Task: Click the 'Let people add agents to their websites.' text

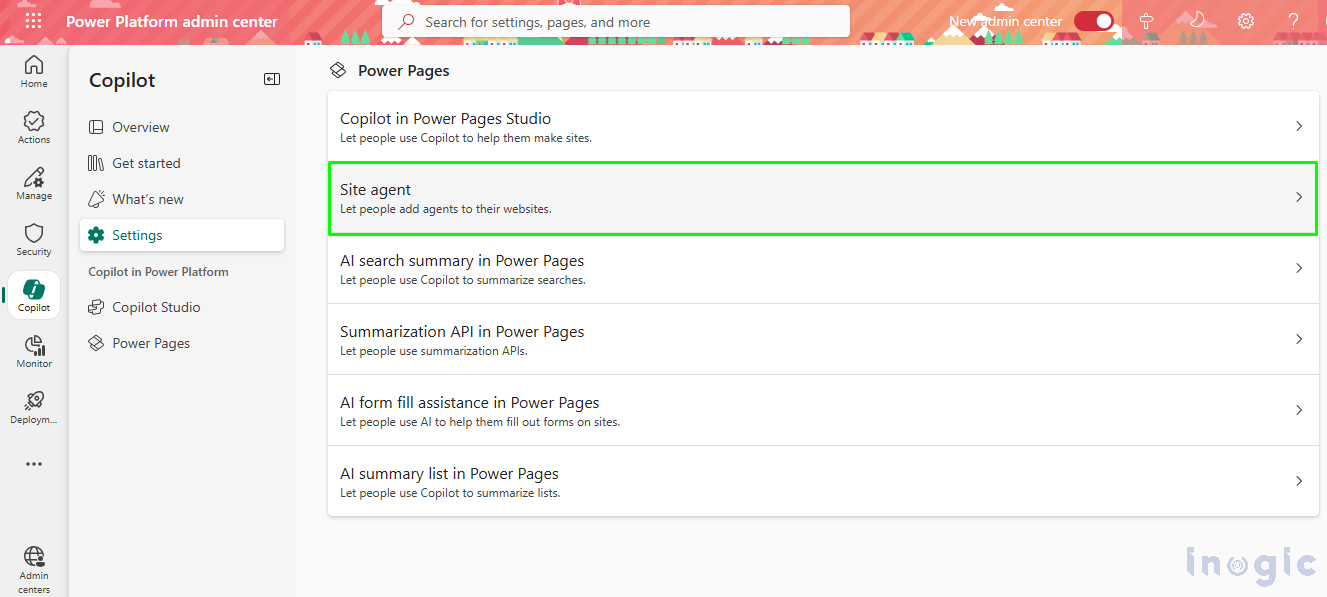Action: tap(446, 209)
